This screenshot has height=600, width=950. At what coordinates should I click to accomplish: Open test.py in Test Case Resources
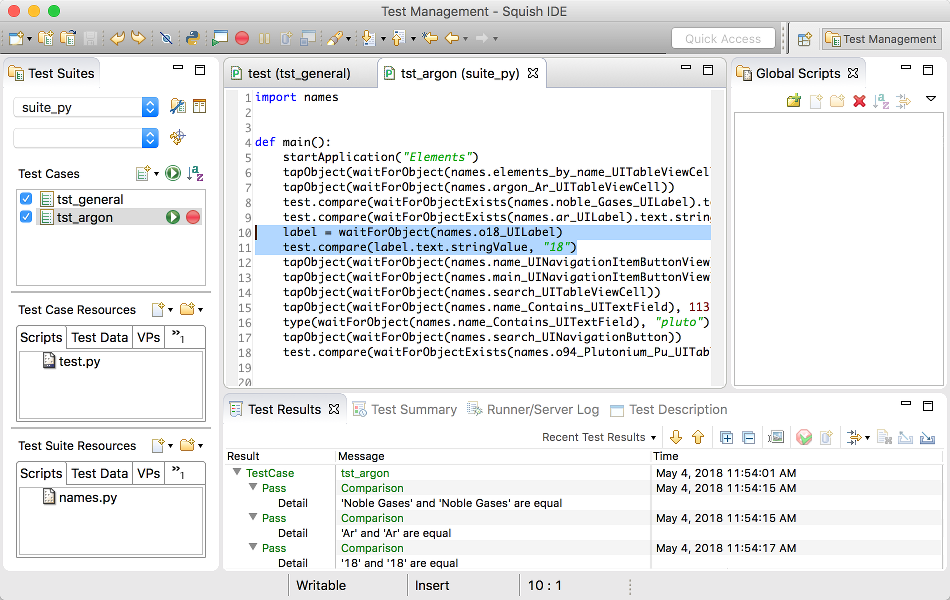pyautogui.click(x=79, y=362)
